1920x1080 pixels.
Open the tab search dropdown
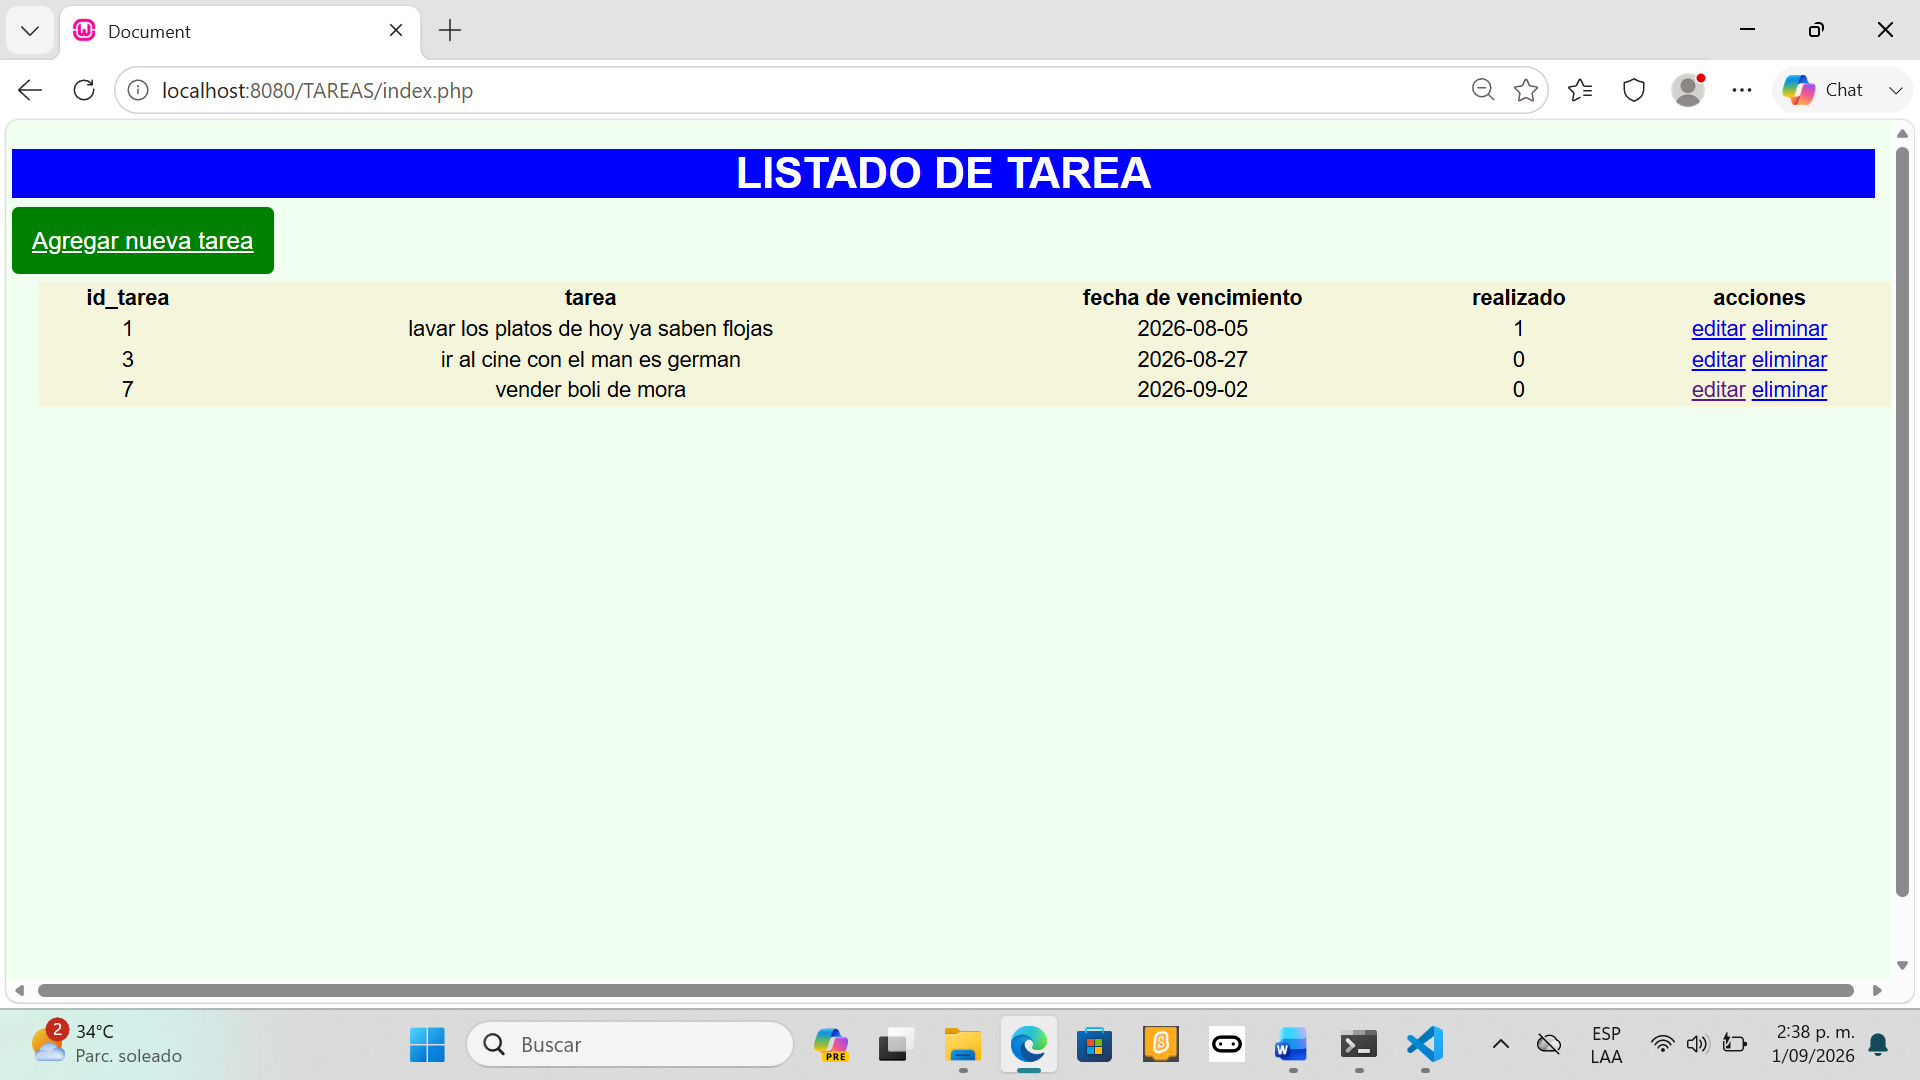point(30,31)
